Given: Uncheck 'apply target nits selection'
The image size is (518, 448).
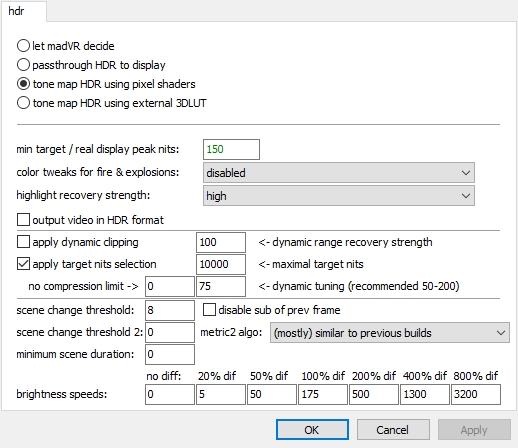Looking at the screenshot, I should (23, 264).
